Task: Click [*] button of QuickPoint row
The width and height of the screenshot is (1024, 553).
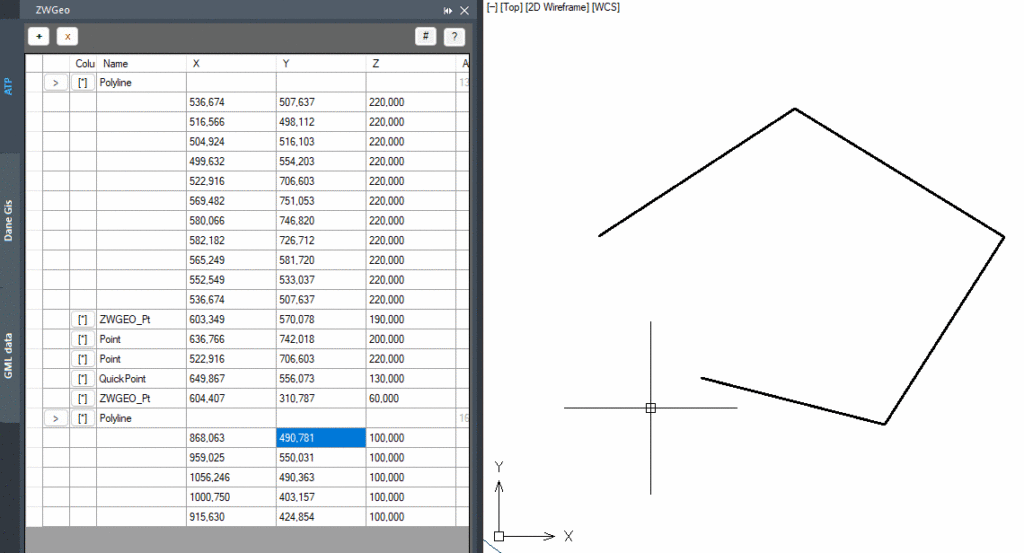Action: [x=83, y=379]
